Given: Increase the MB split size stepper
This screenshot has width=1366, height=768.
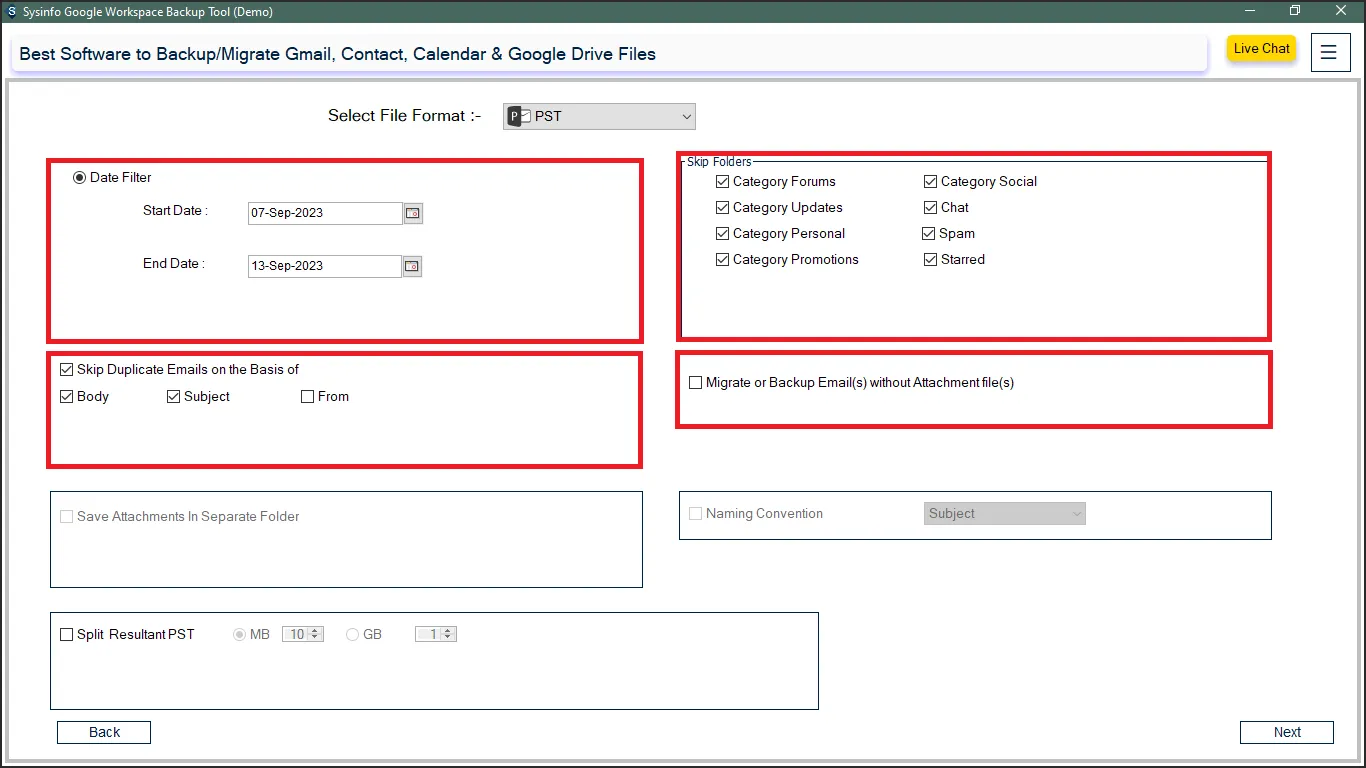Looking at the screenshot, I should point(316,631).
